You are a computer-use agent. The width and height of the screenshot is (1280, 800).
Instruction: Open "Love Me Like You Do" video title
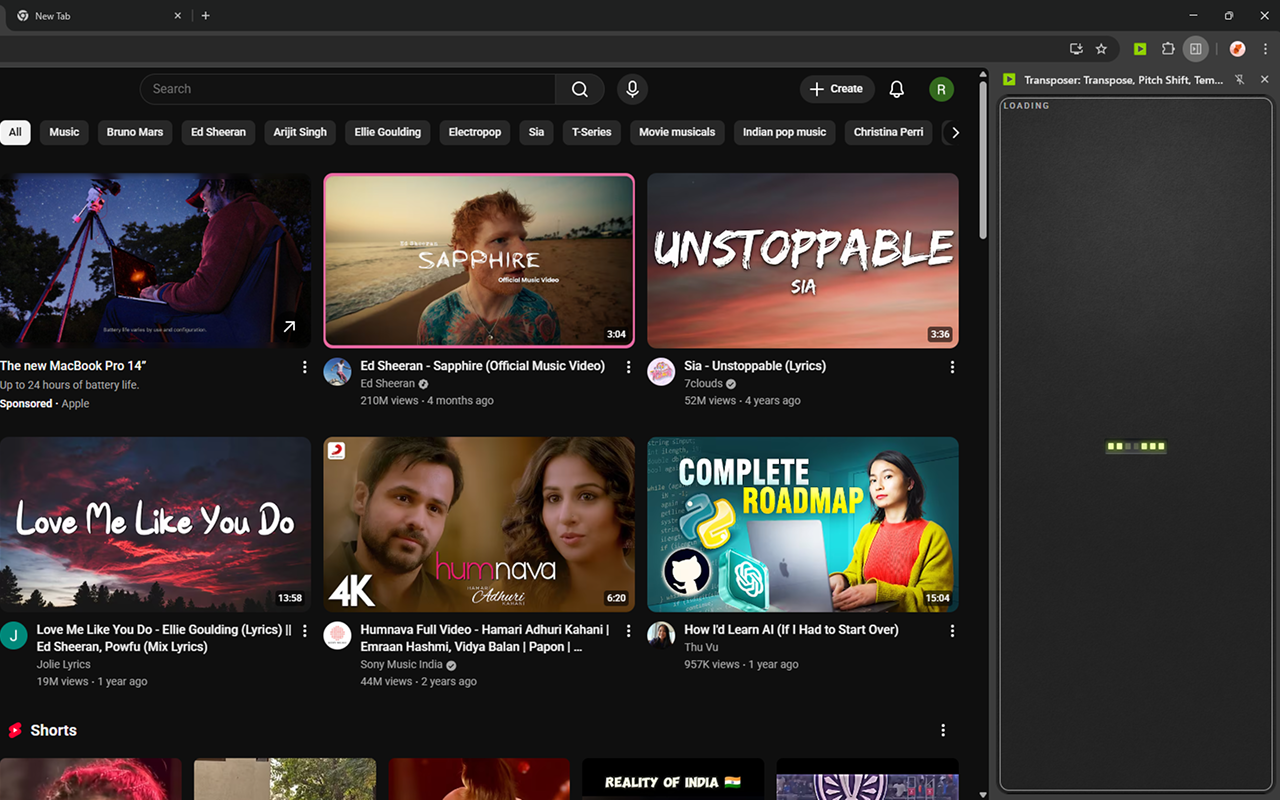coord(164,638)
